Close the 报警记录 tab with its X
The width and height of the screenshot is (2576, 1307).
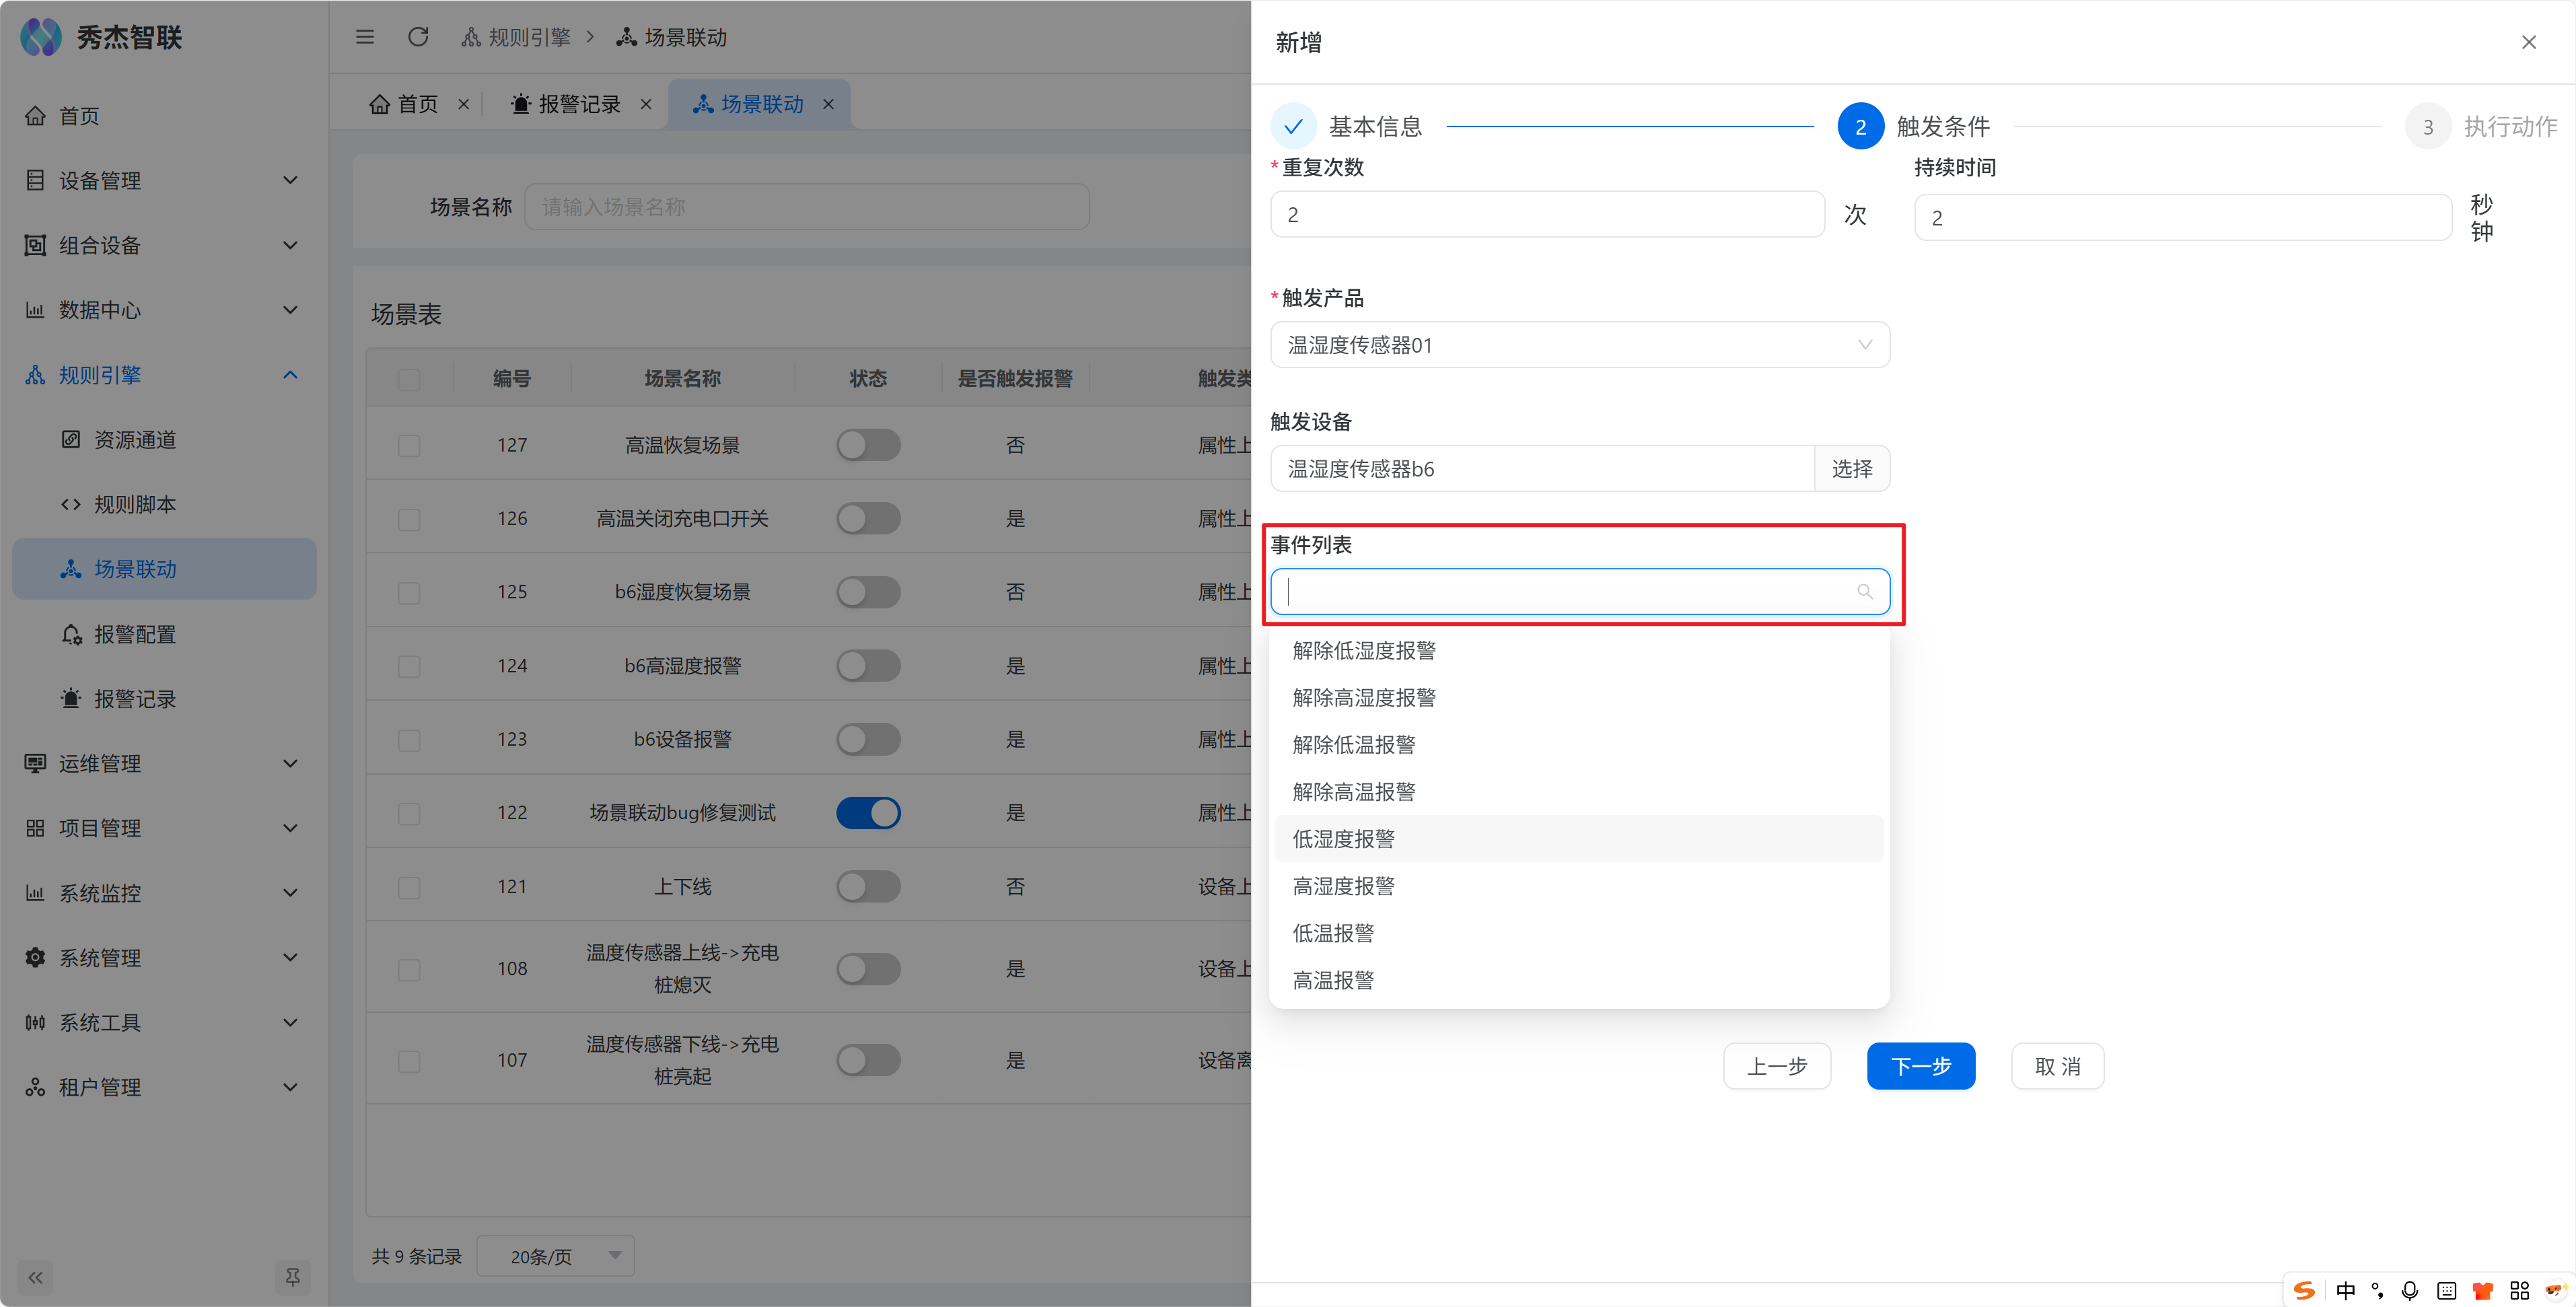tap(646, 104)
